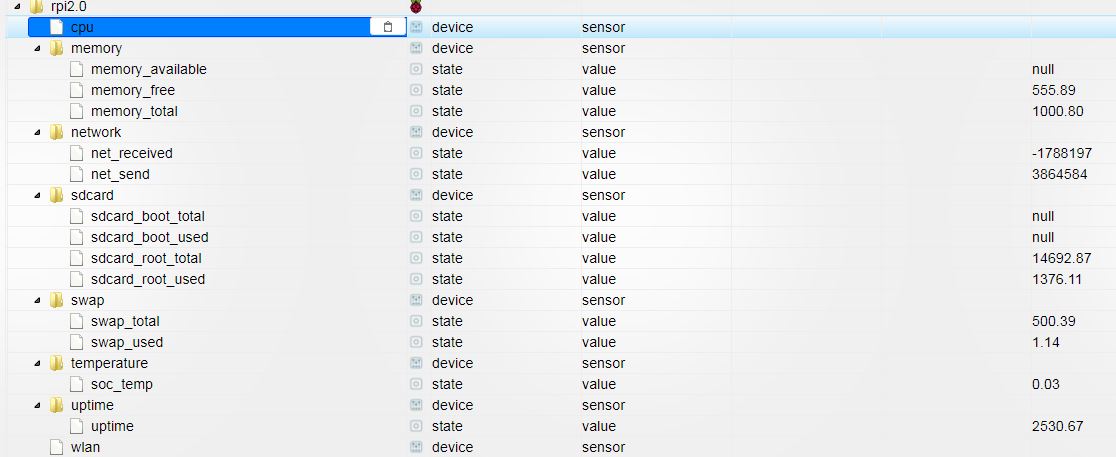
Task: Click the value 0.03
Action: coord(1046,384)
